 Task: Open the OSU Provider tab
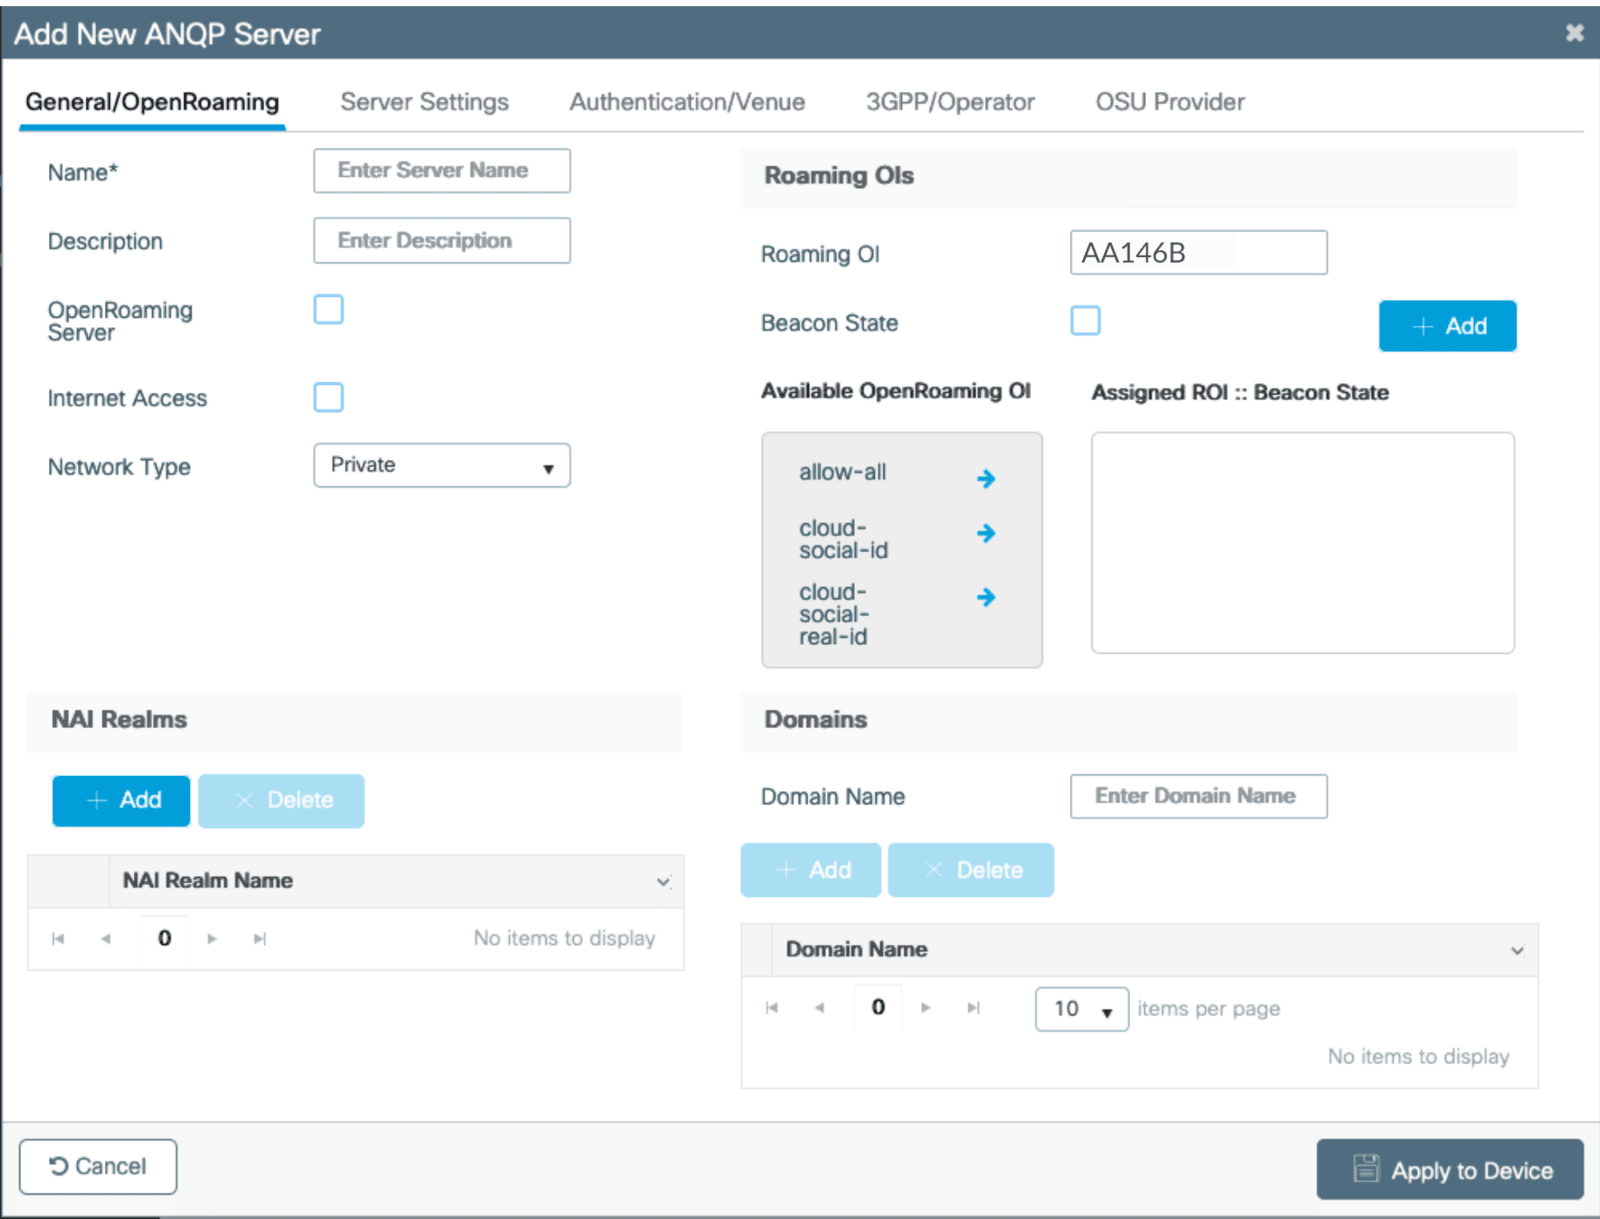[1169, 102]
